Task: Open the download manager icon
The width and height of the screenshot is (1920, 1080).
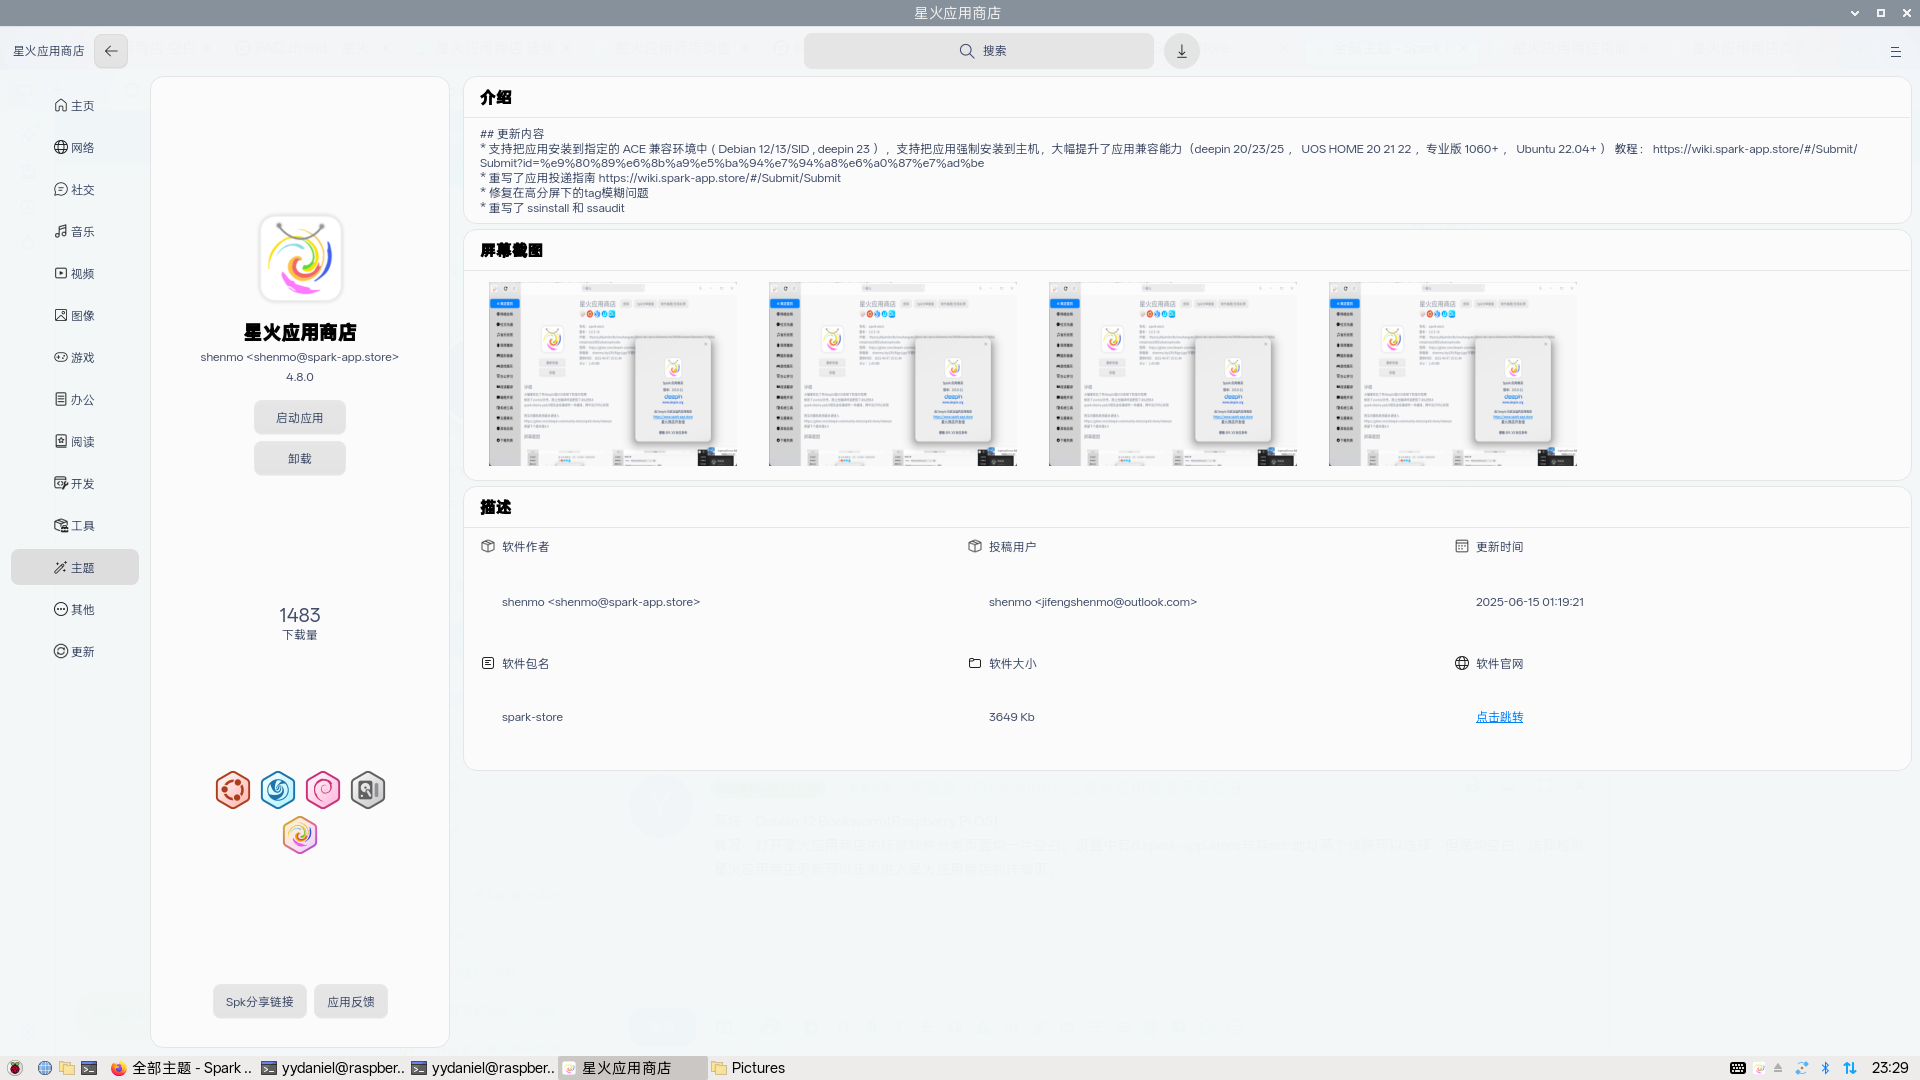Action: (1181, 51)
